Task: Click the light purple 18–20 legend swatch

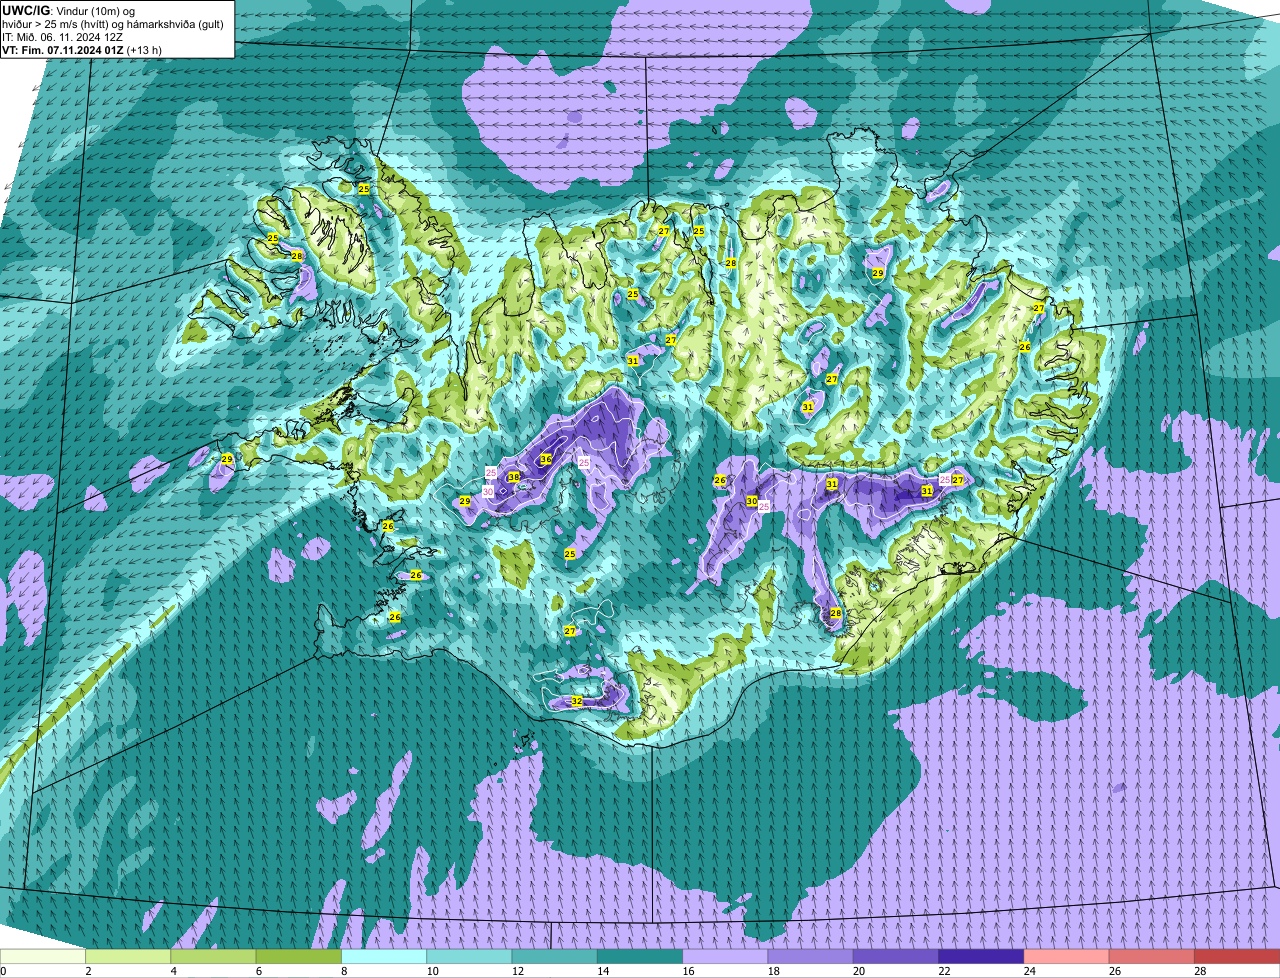Action: (811, 956)
